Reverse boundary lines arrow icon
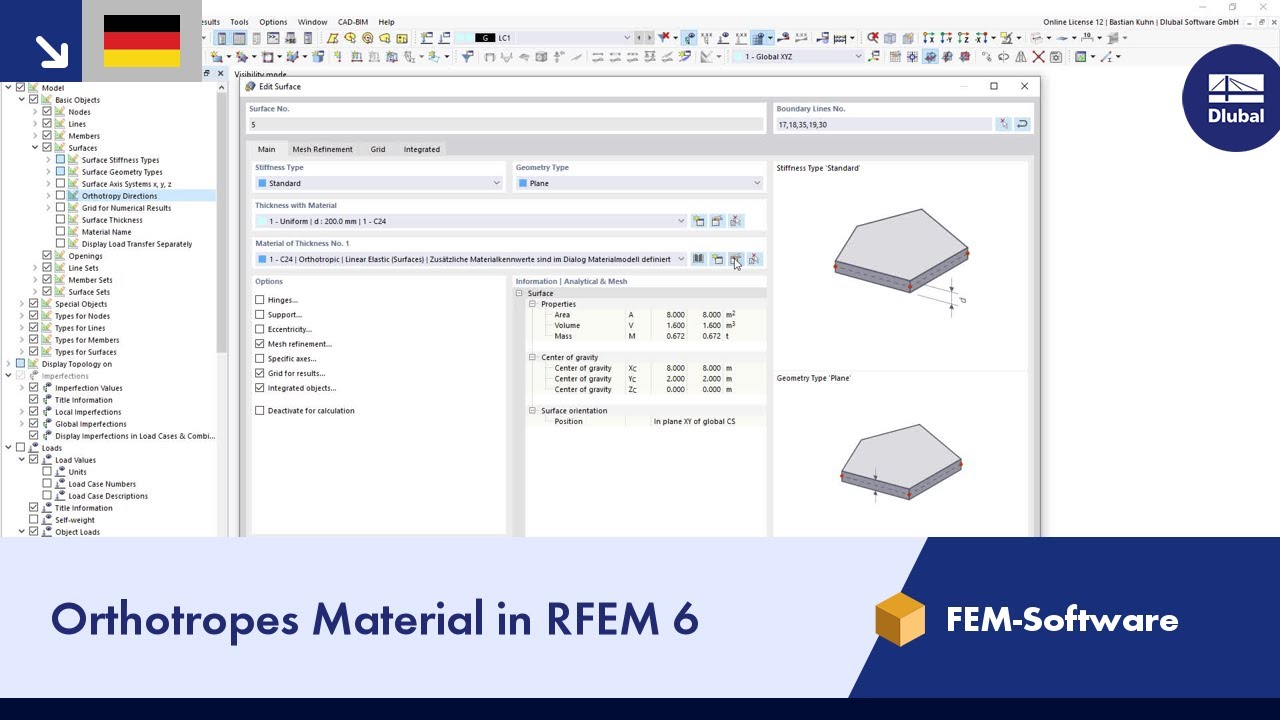 [1022, 125]
